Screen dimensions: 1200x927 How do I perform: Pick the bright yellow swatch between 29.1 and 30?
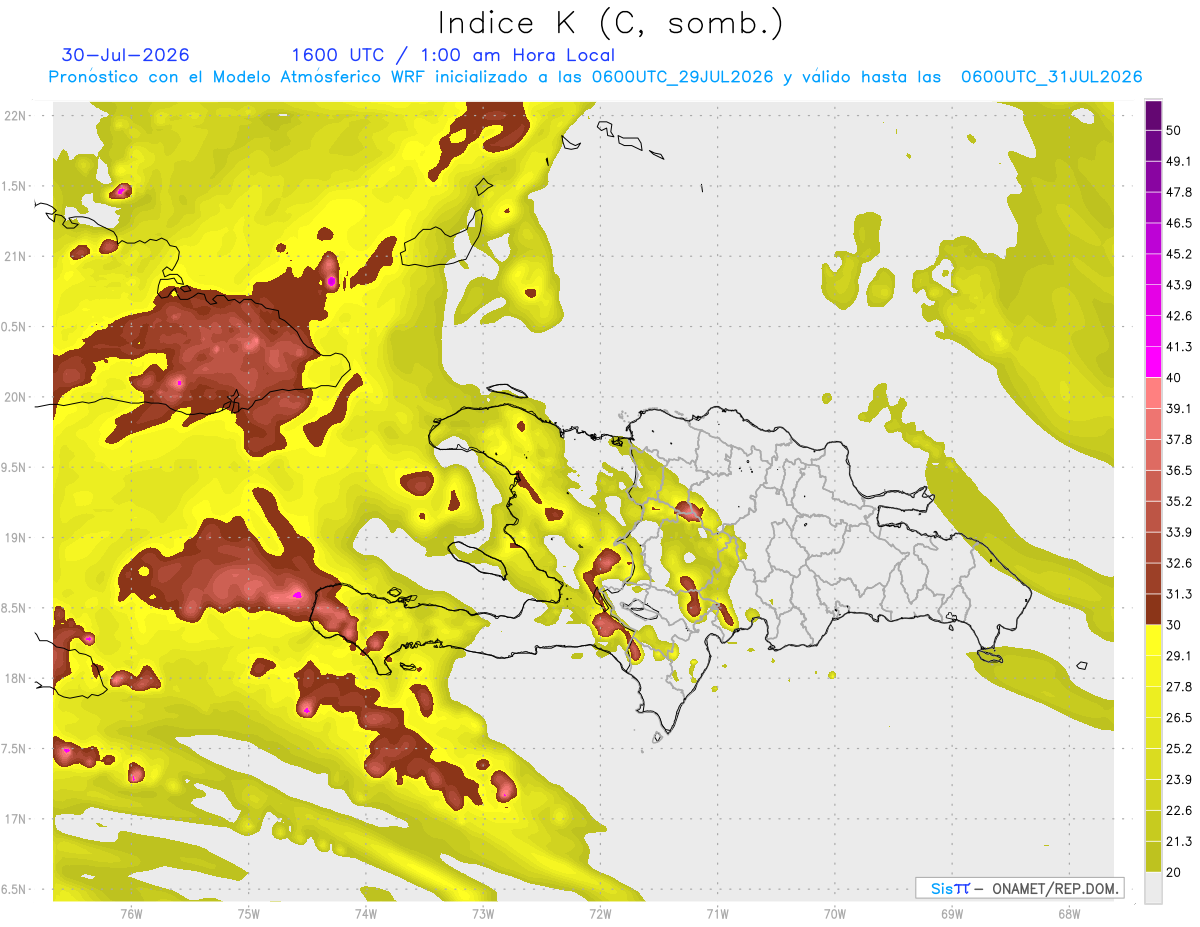(1153, 640)
